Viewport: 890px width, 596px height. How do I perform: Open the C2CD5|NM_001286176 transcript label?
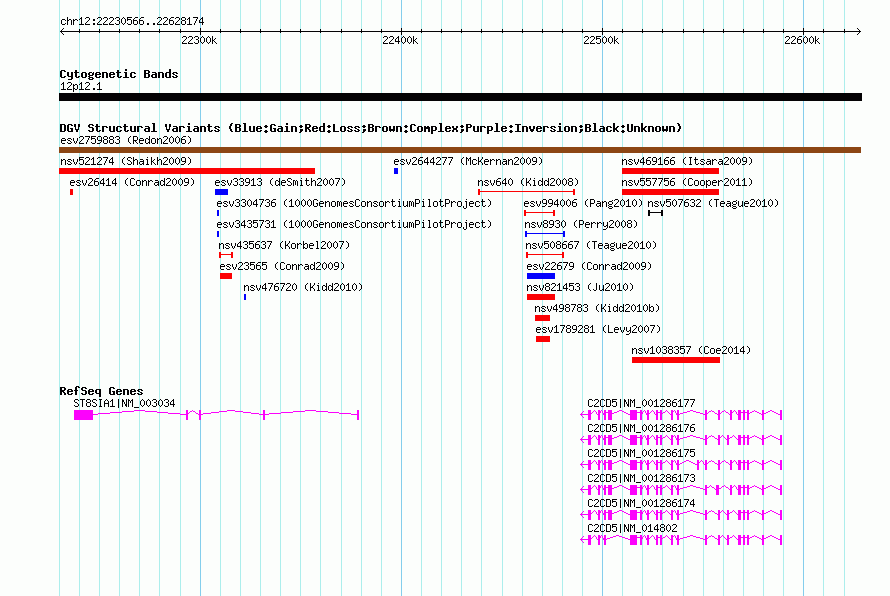[x=641, y=429]
